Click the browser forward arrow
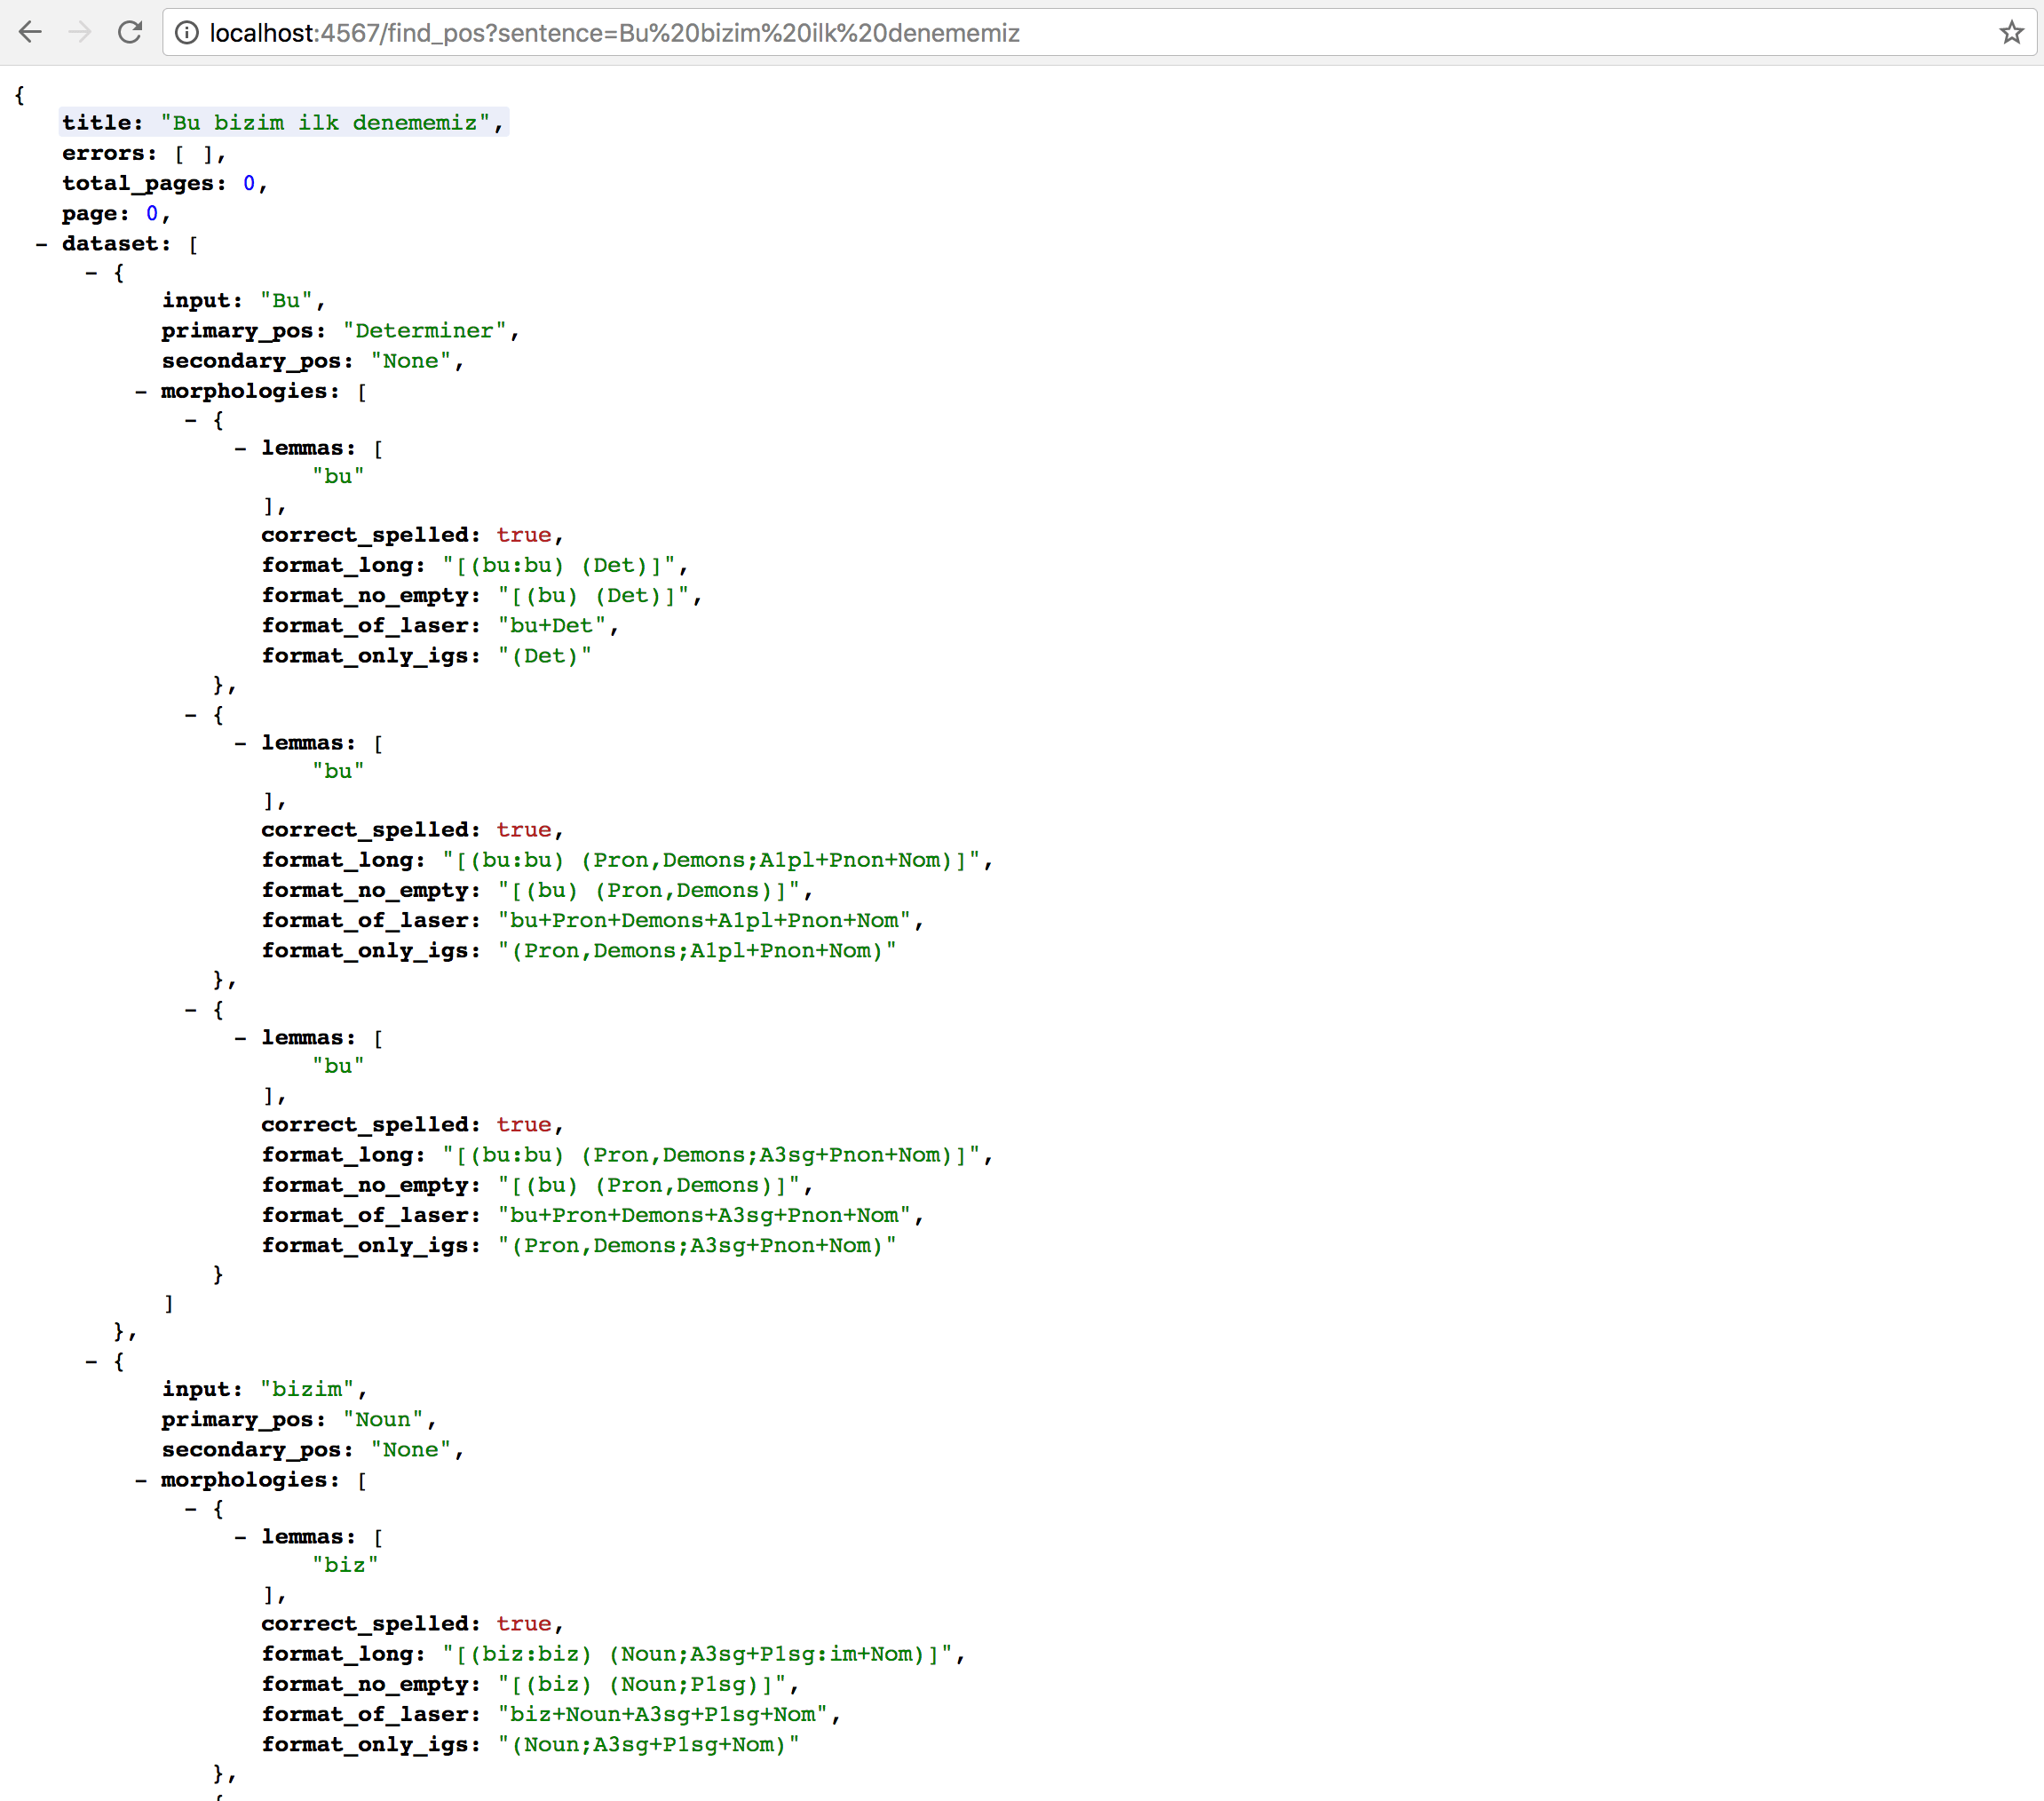 point(80,33)
